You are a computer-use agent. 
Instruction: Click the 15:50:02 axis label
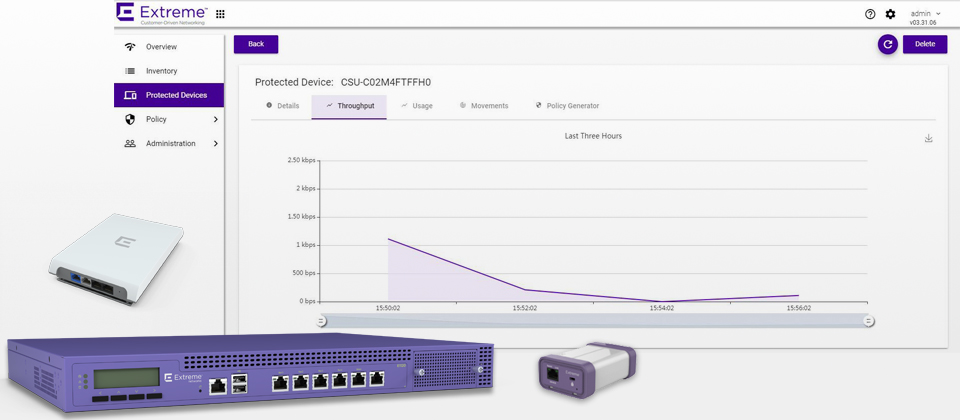coord(388,309)
